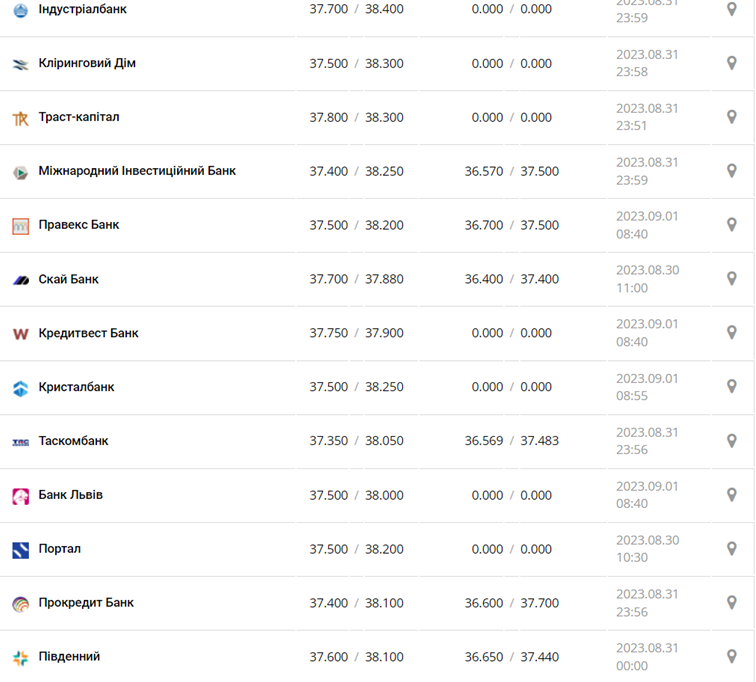
Task: Open location pin for Кліринговий Дім
Action: click(x=731, y=63)
